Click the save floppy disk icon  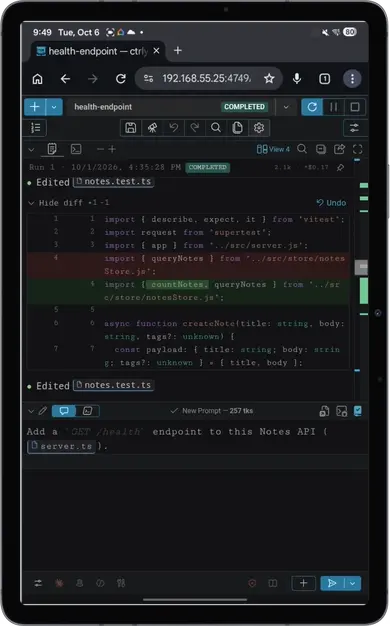click(x=131, y=128)
